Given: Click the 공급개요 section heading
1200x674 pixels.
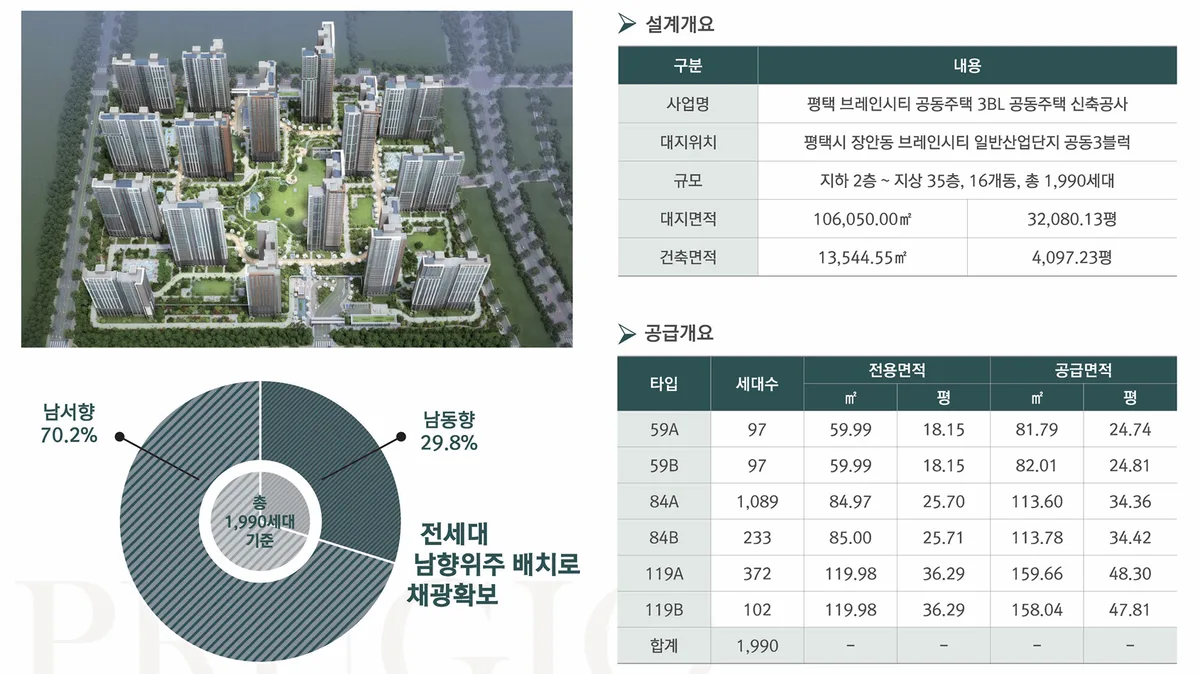Looking at the screenshot, I should [x=680, y=333].
